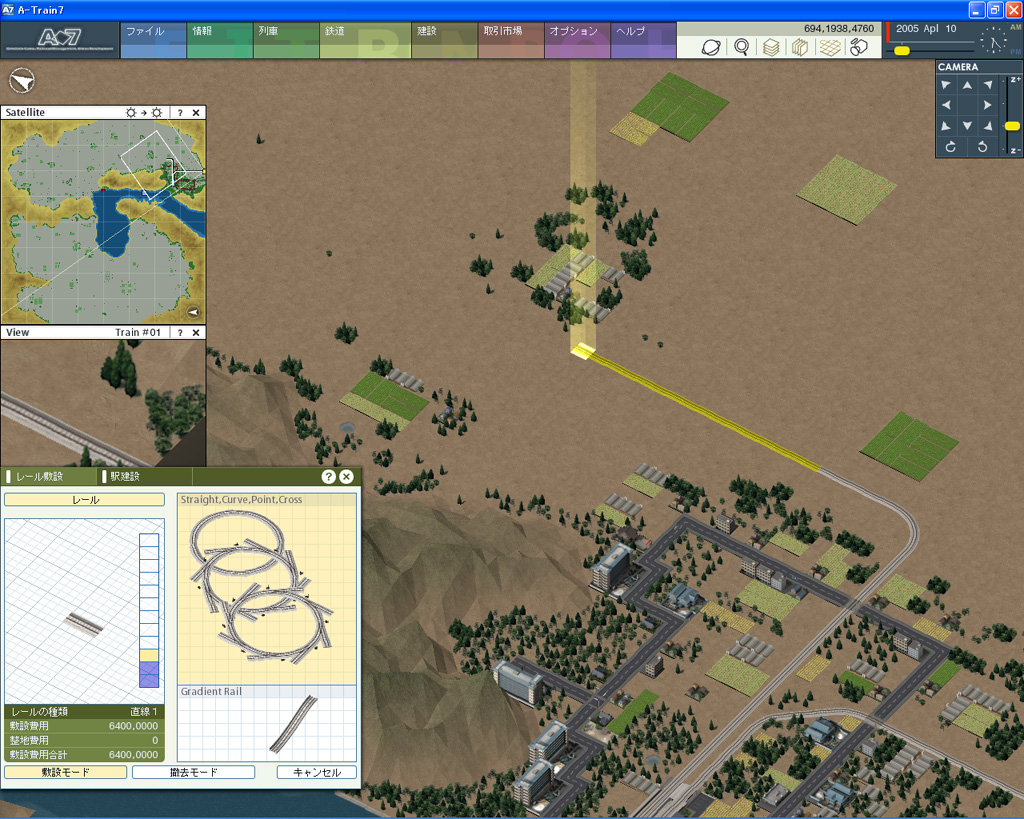Open help for the Satellite panel
The height and width of the screenshot is (819, 1024).
180,112
